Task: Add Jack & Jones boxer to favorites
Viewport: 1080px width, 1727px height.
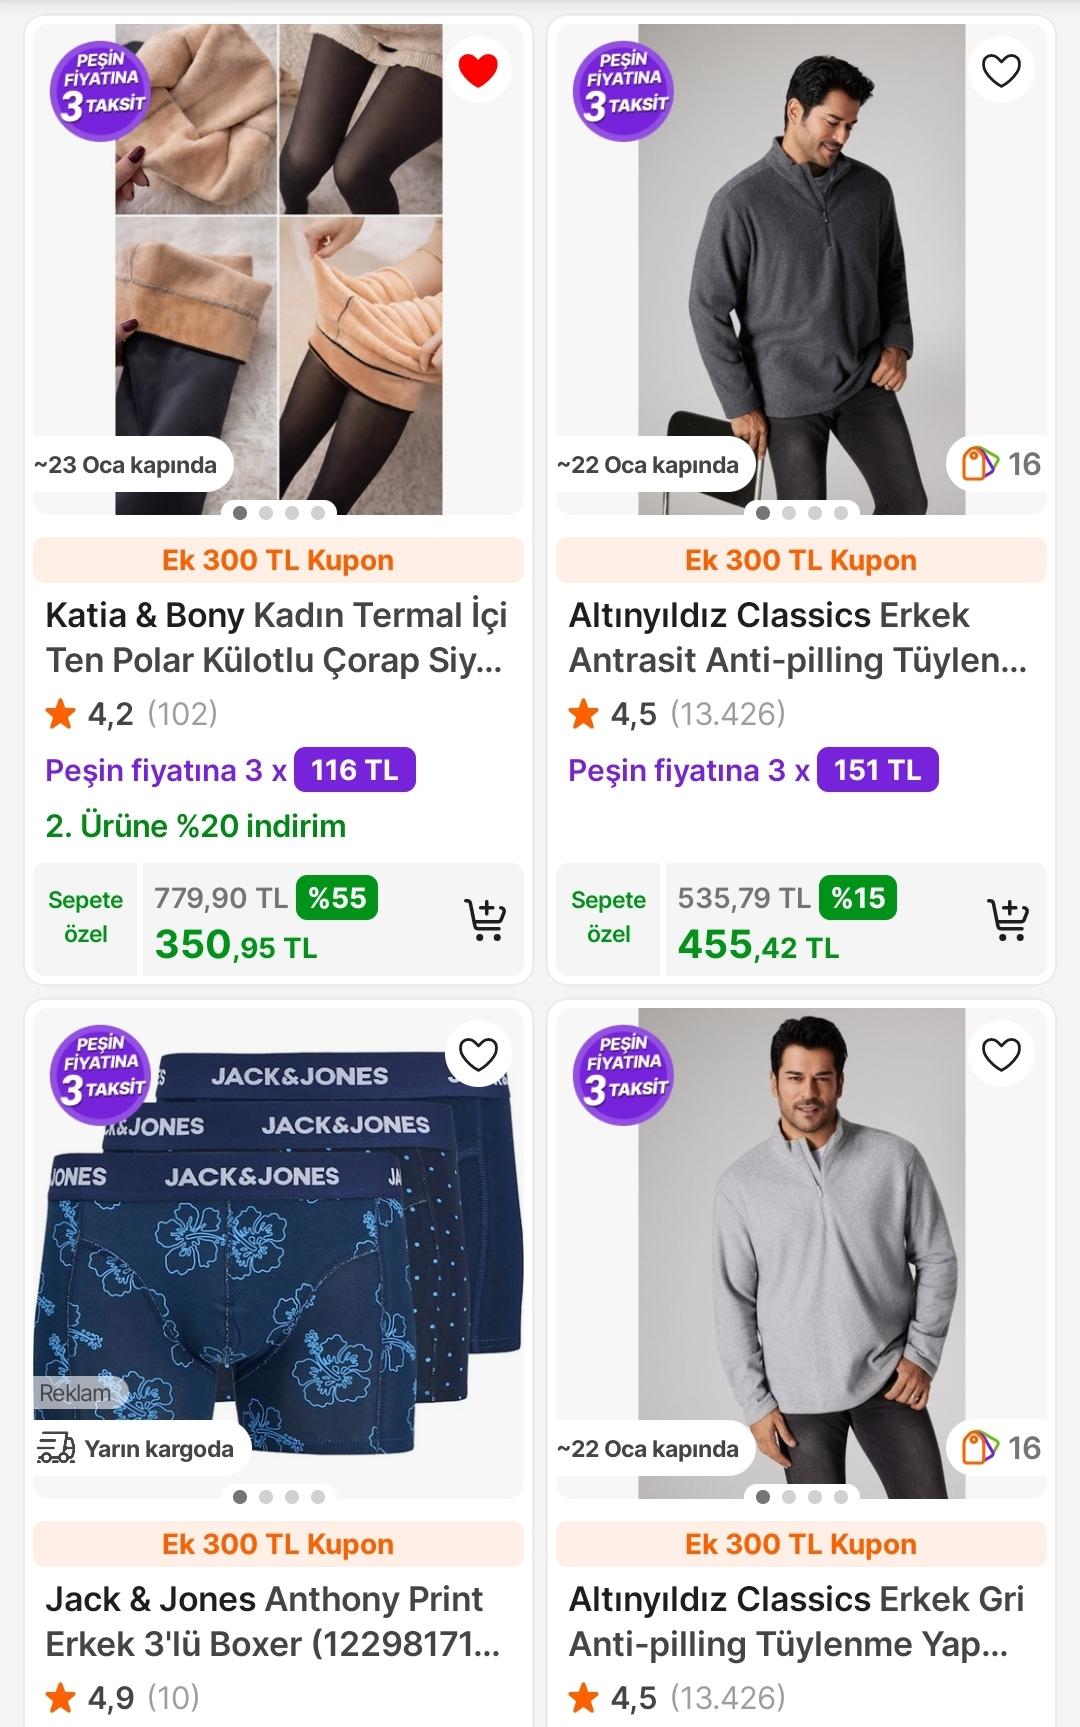Action: point(478,1054)
